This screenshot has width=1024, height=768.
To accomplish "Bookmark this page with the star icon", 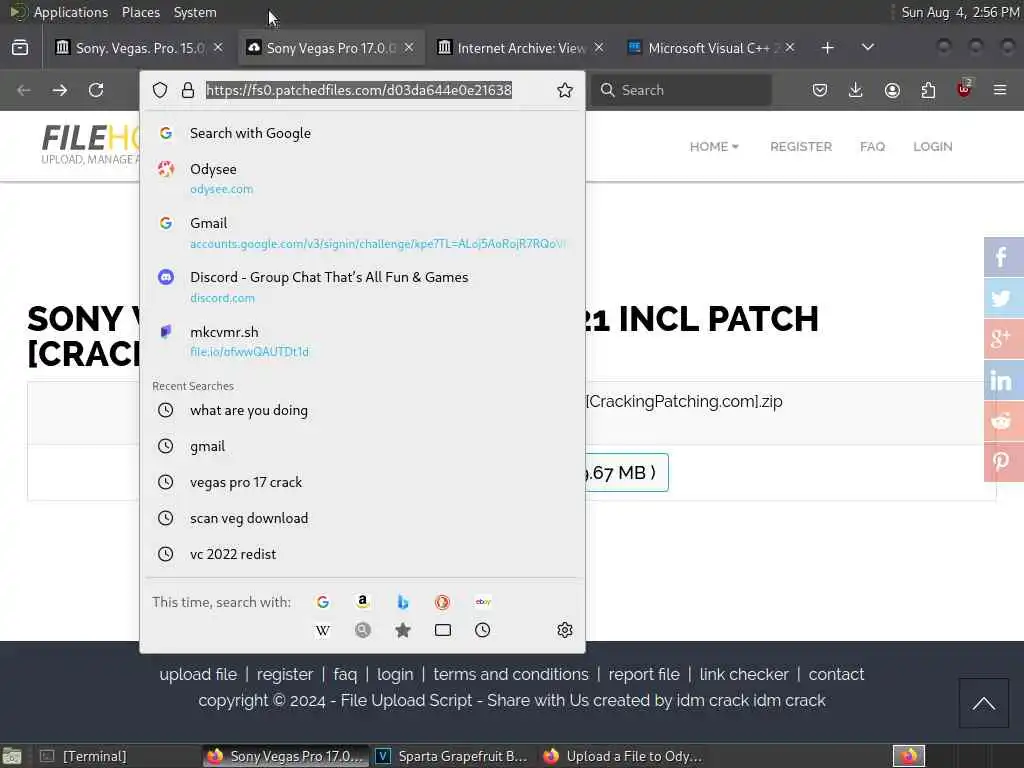I will [x=565, y=90].
